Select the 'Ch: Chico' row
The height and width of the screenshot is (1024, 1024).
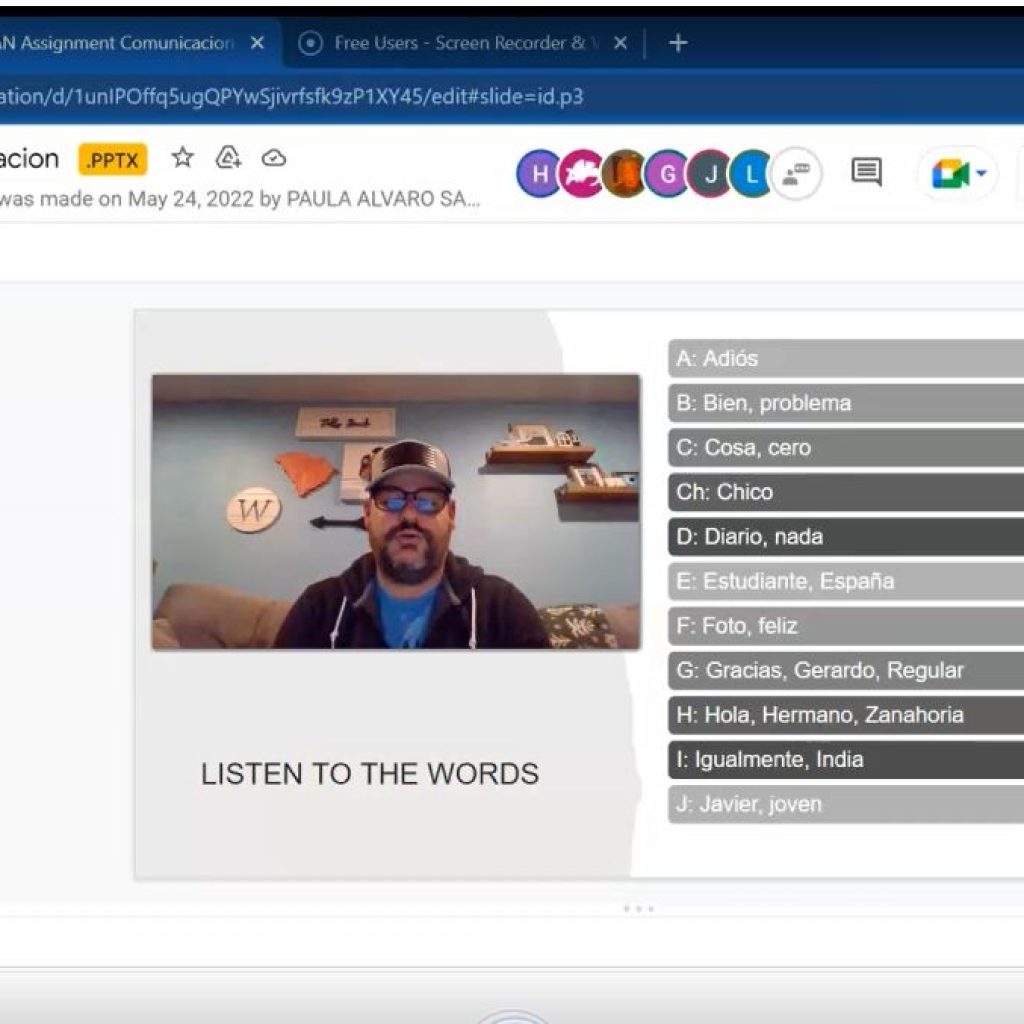[x=846, y=492]
